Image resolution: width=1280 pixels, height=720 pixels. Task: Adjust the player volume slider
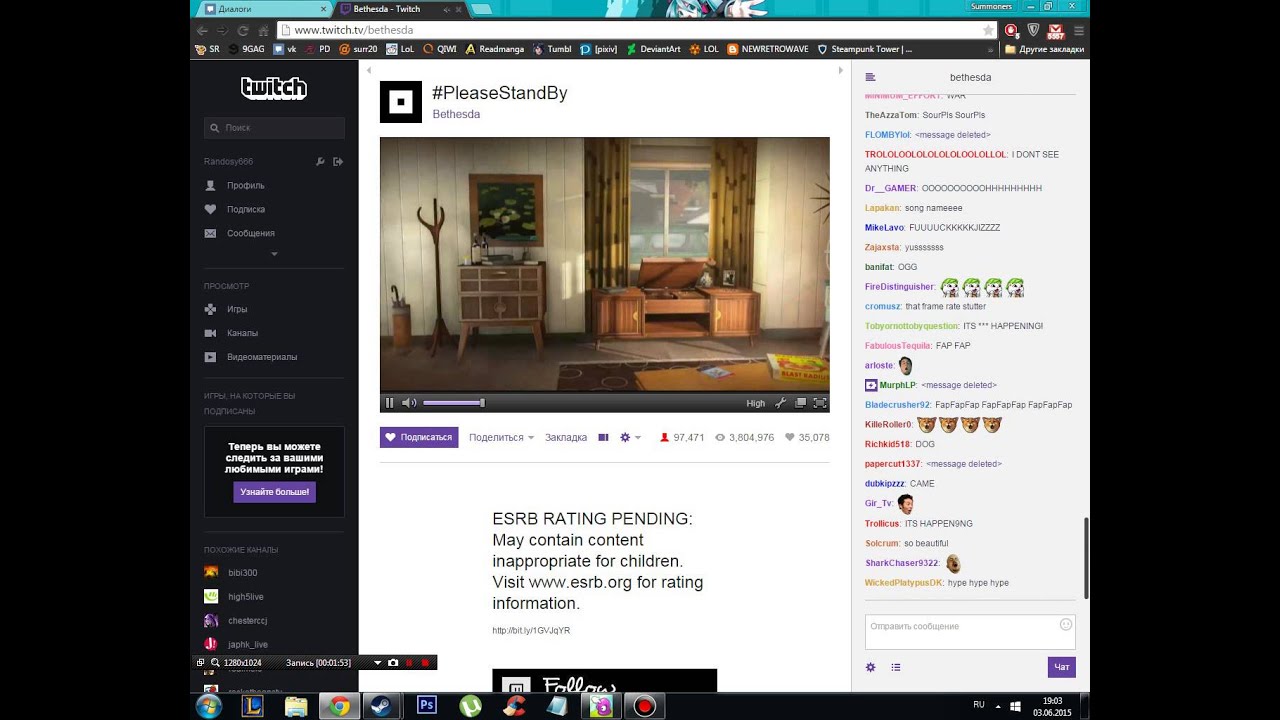coord(454,403)
